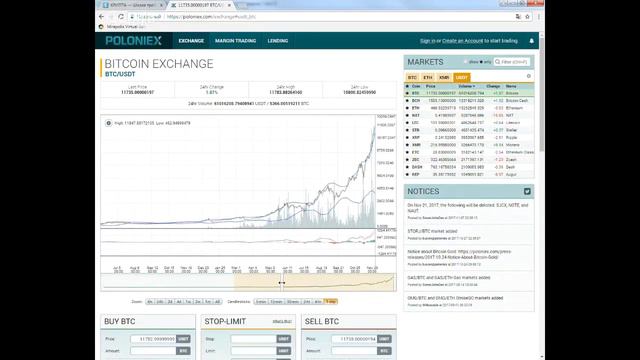Open notifications bell in Poloniex header
This screenshot has height=360, width=640.
531,41
